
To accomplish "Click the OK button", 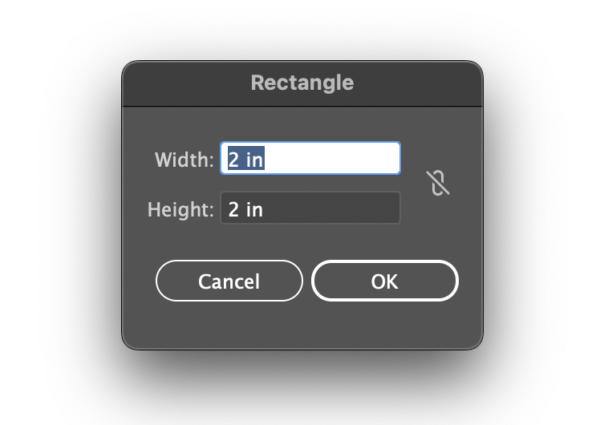I will click(385, 281).
